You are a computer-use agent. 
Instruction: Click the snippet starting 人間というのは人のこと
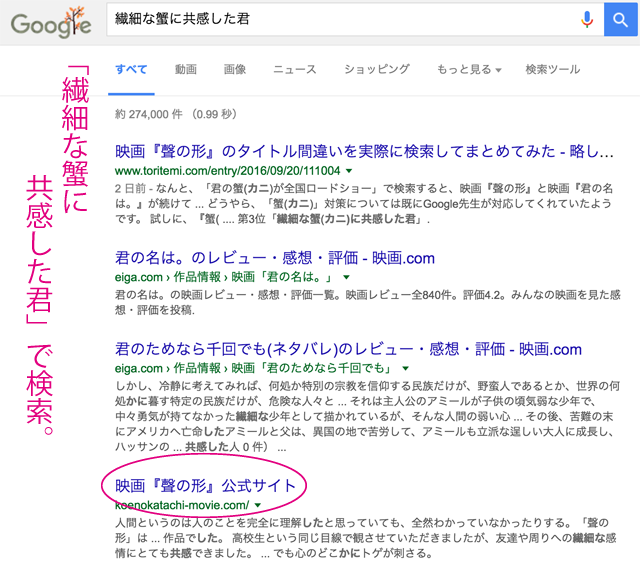coord(365,538)
